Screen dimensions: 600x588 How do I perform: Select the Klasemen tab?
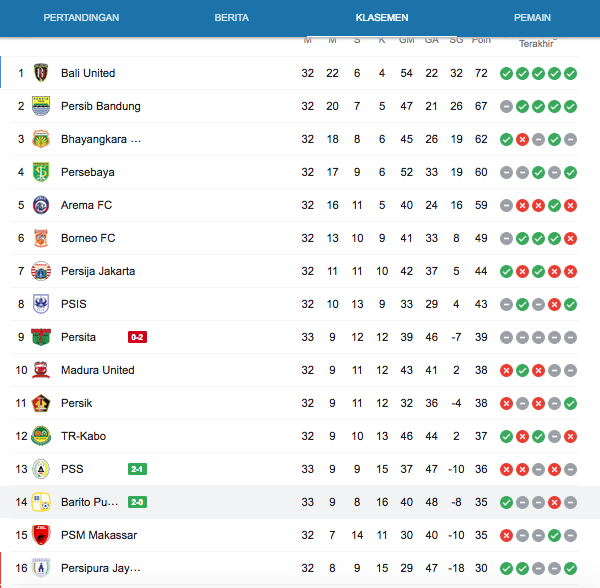coord(382,18)
